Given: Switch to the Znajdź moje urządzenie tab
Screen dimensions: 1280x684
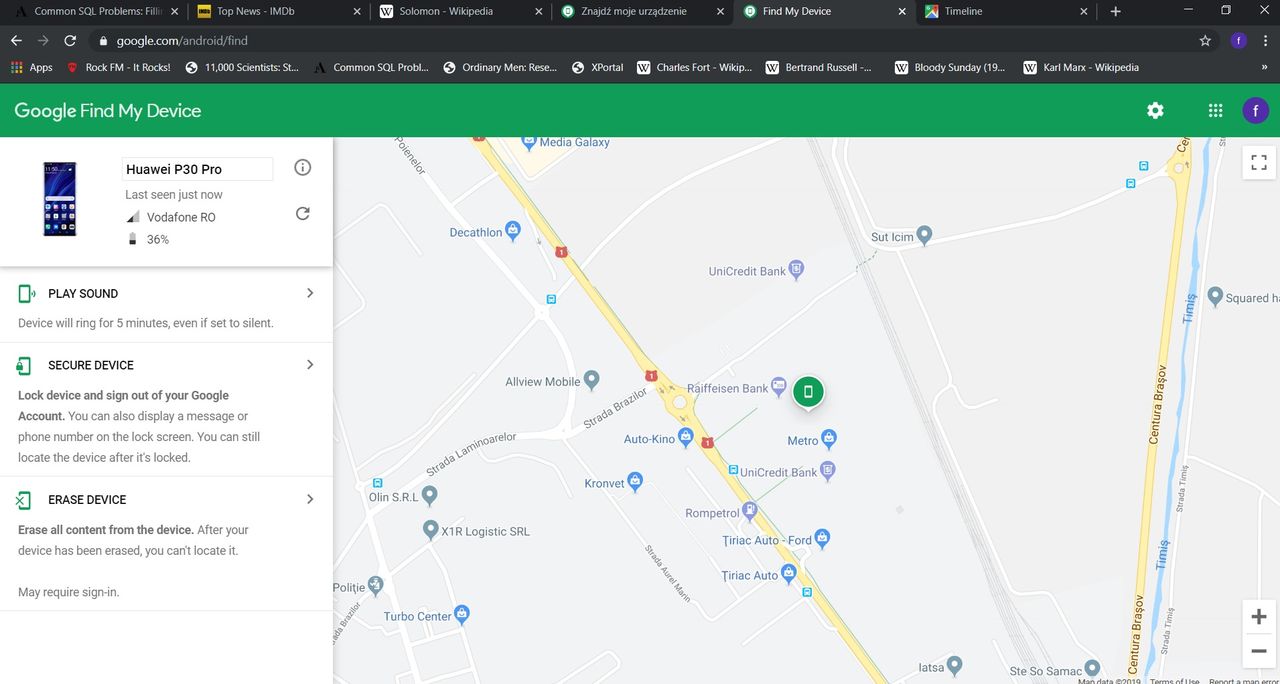Looking at the screenshot, I should pos(642,12).
